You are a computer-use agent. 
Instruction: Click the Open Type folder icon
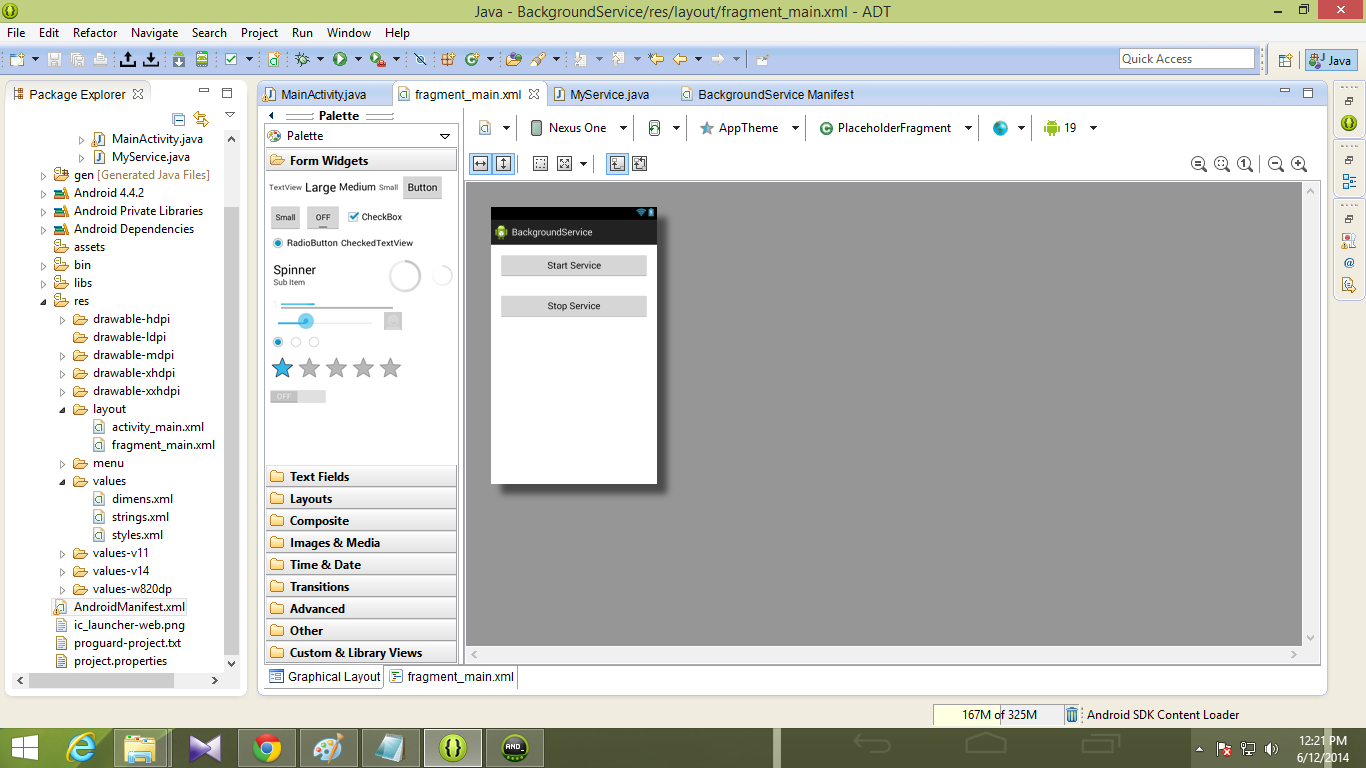(x=514, y=59)
